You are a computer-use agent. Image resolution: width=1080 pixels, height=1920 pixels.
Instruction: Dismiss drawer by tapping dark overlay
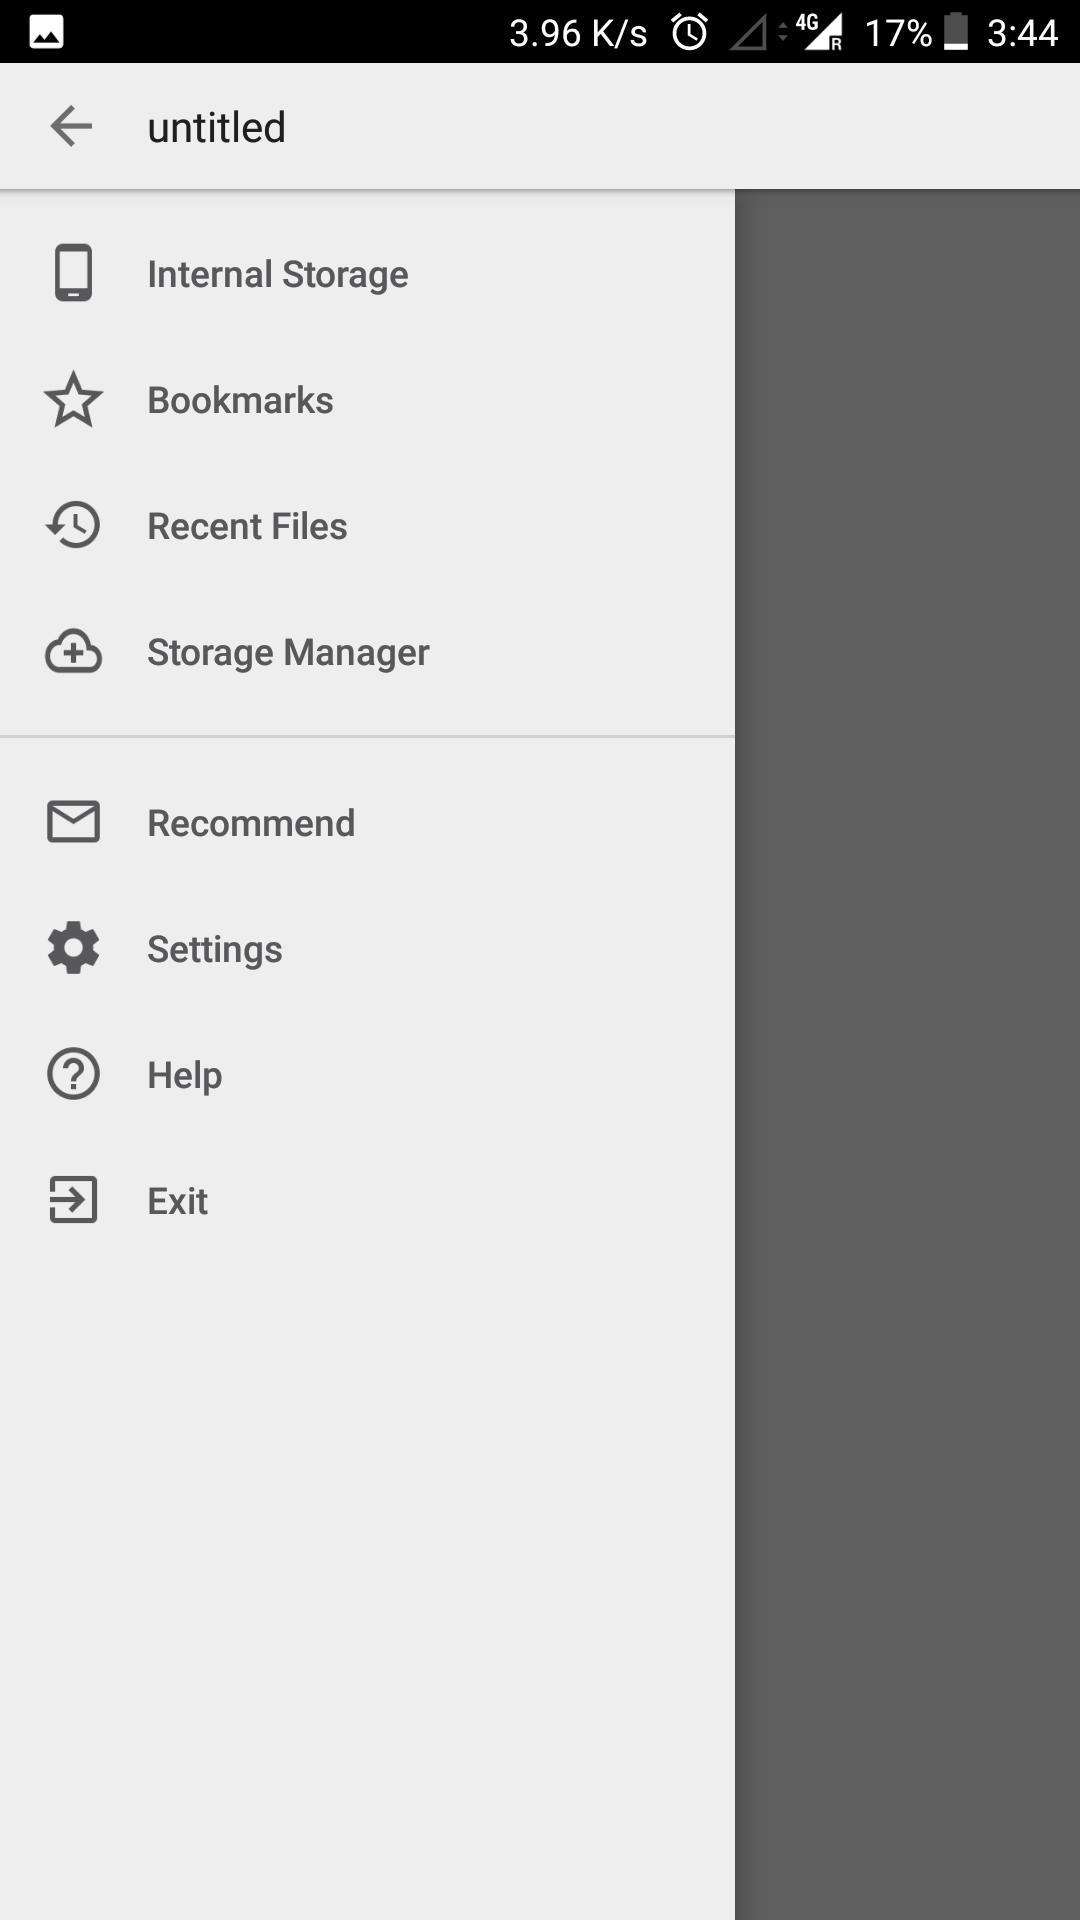click(907, 1054)
